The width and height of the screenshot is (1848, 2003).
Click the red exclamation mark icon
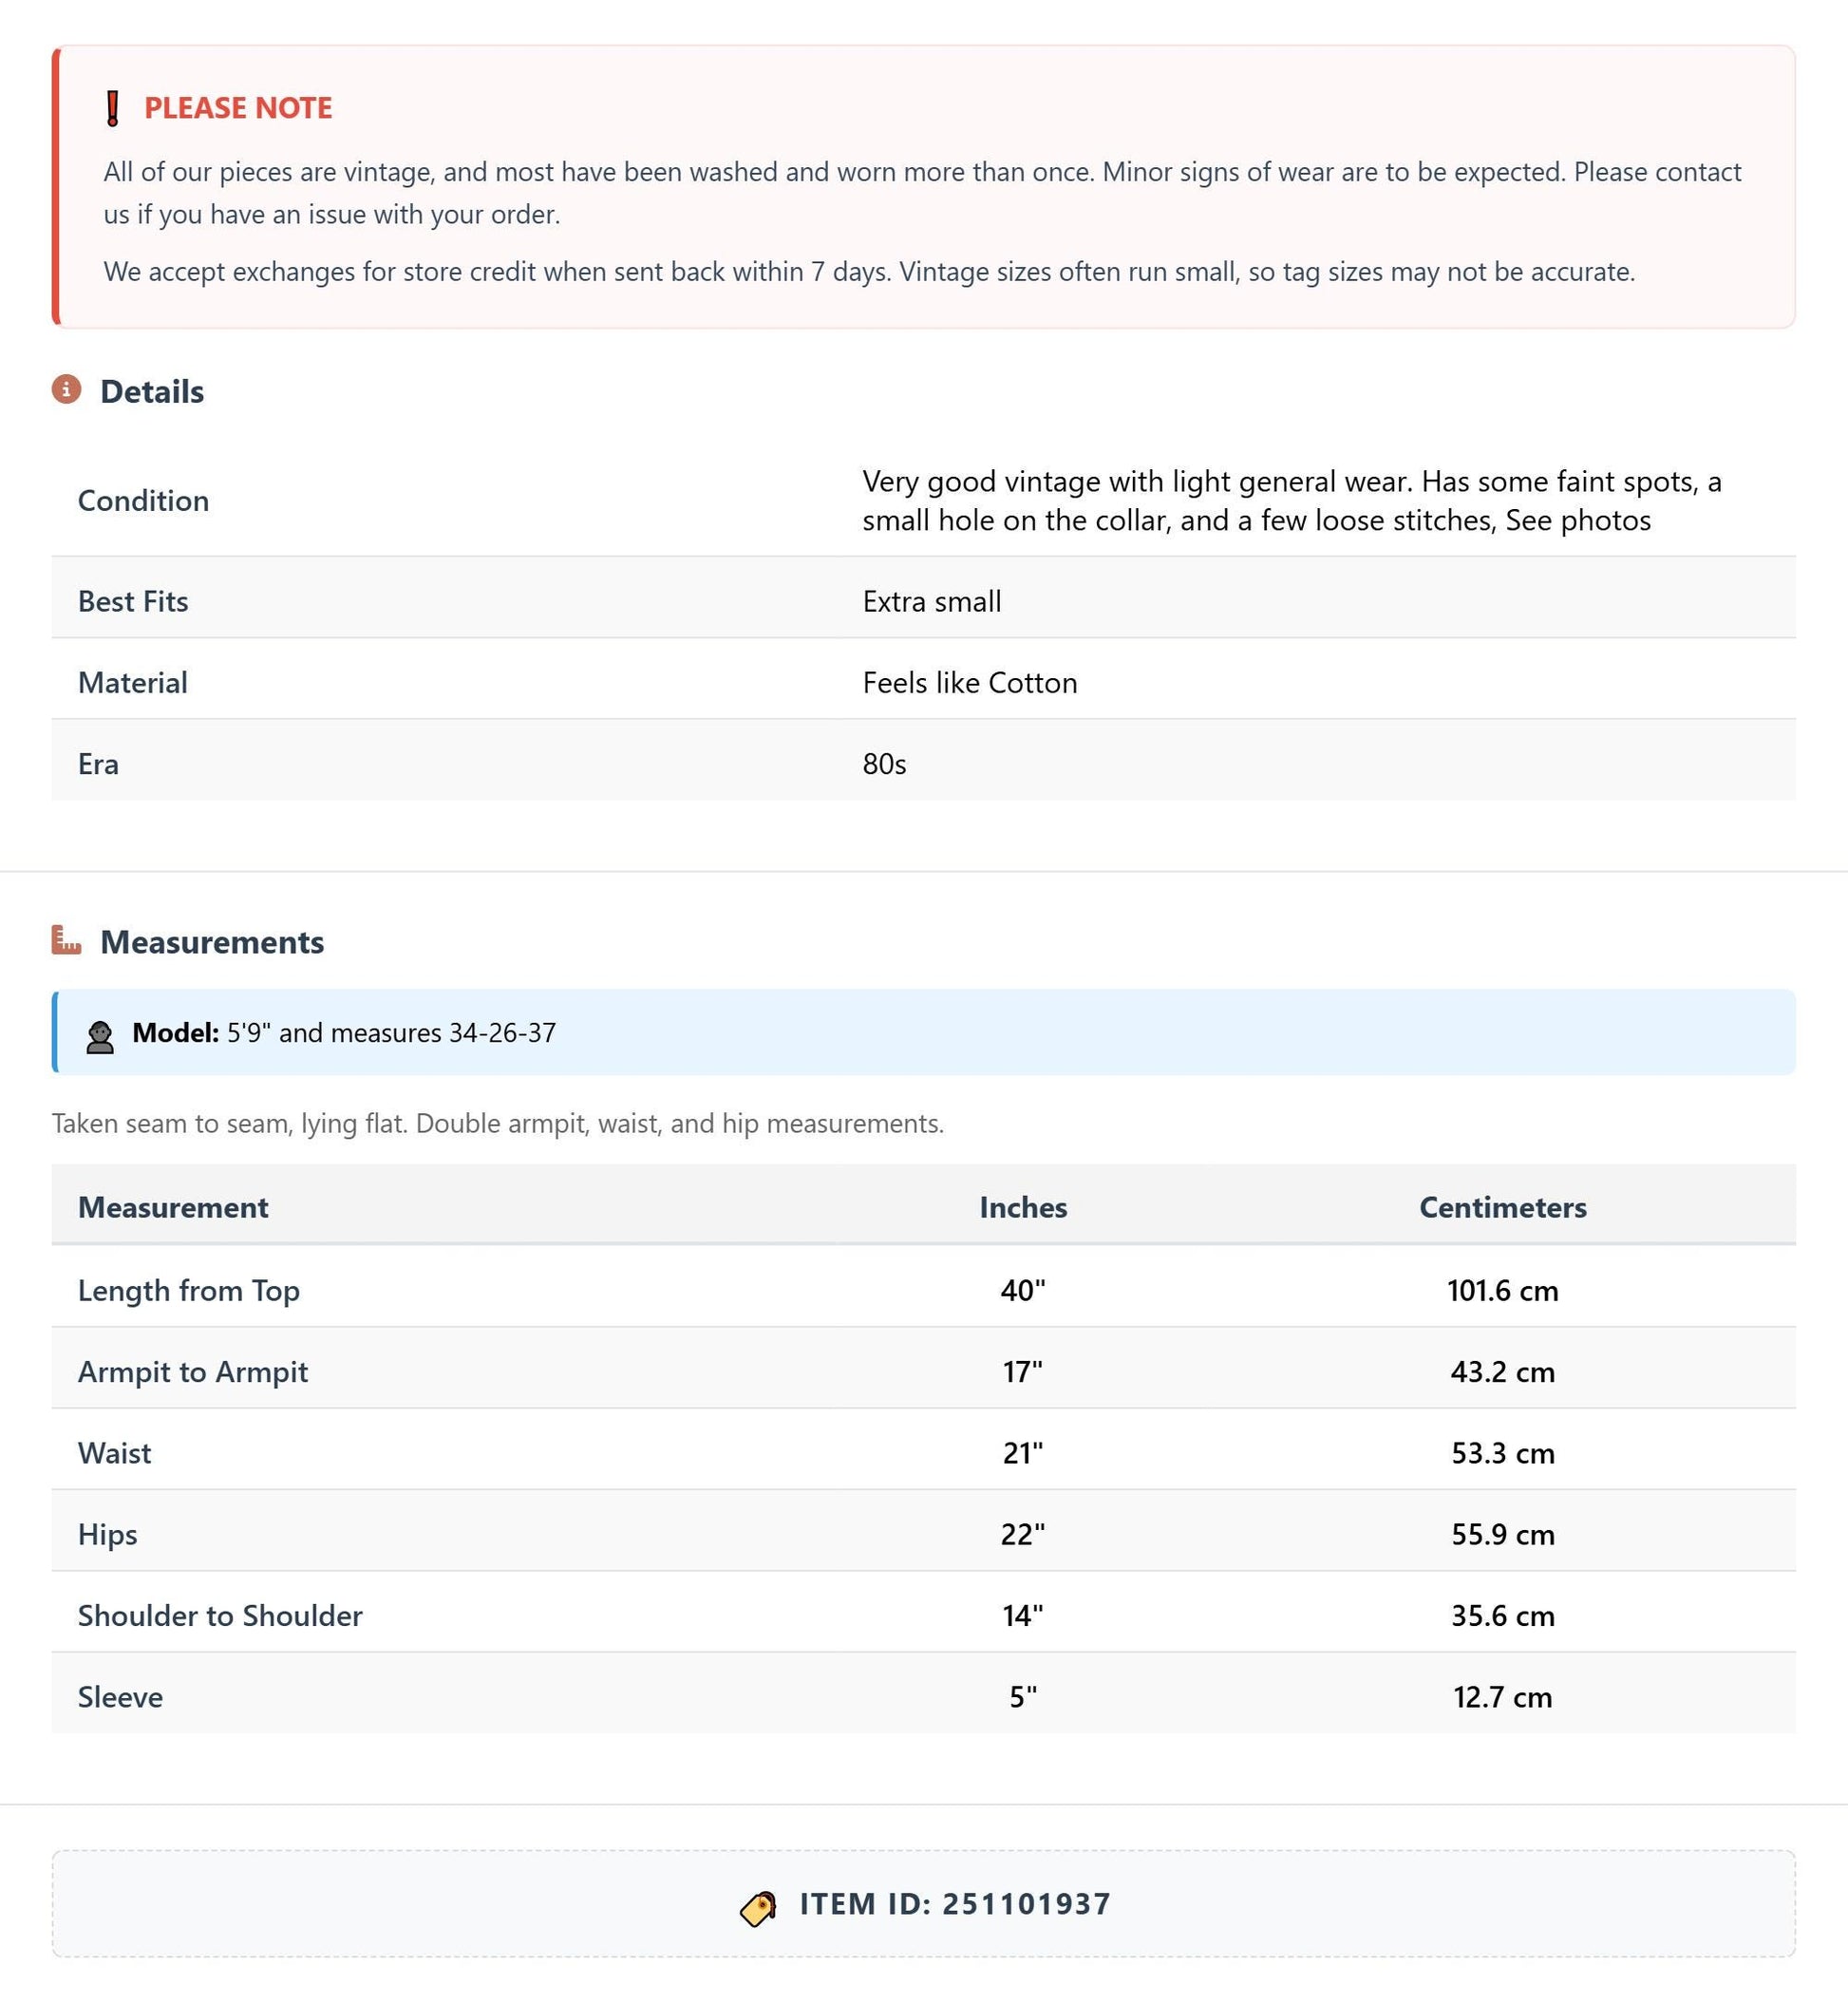[x=113, y=108]
